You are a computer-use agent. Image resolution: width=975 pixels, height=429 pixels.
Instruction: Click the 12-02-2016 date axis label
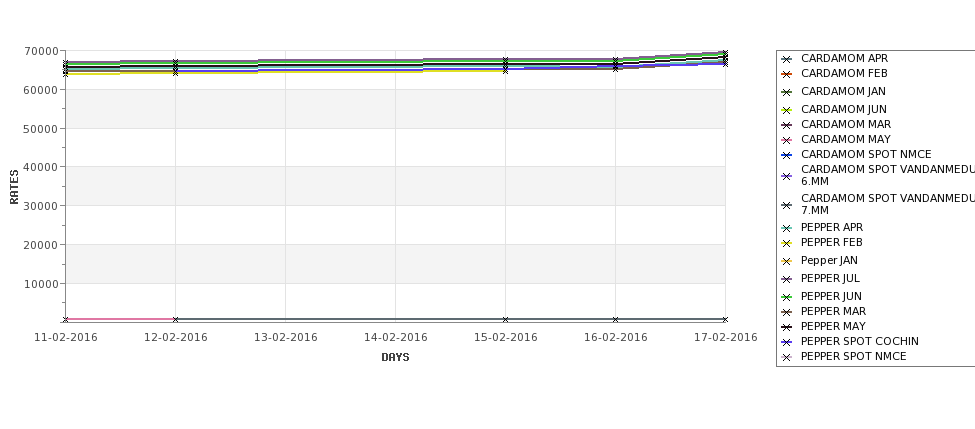pyautogui.click(x=176, y=338)
